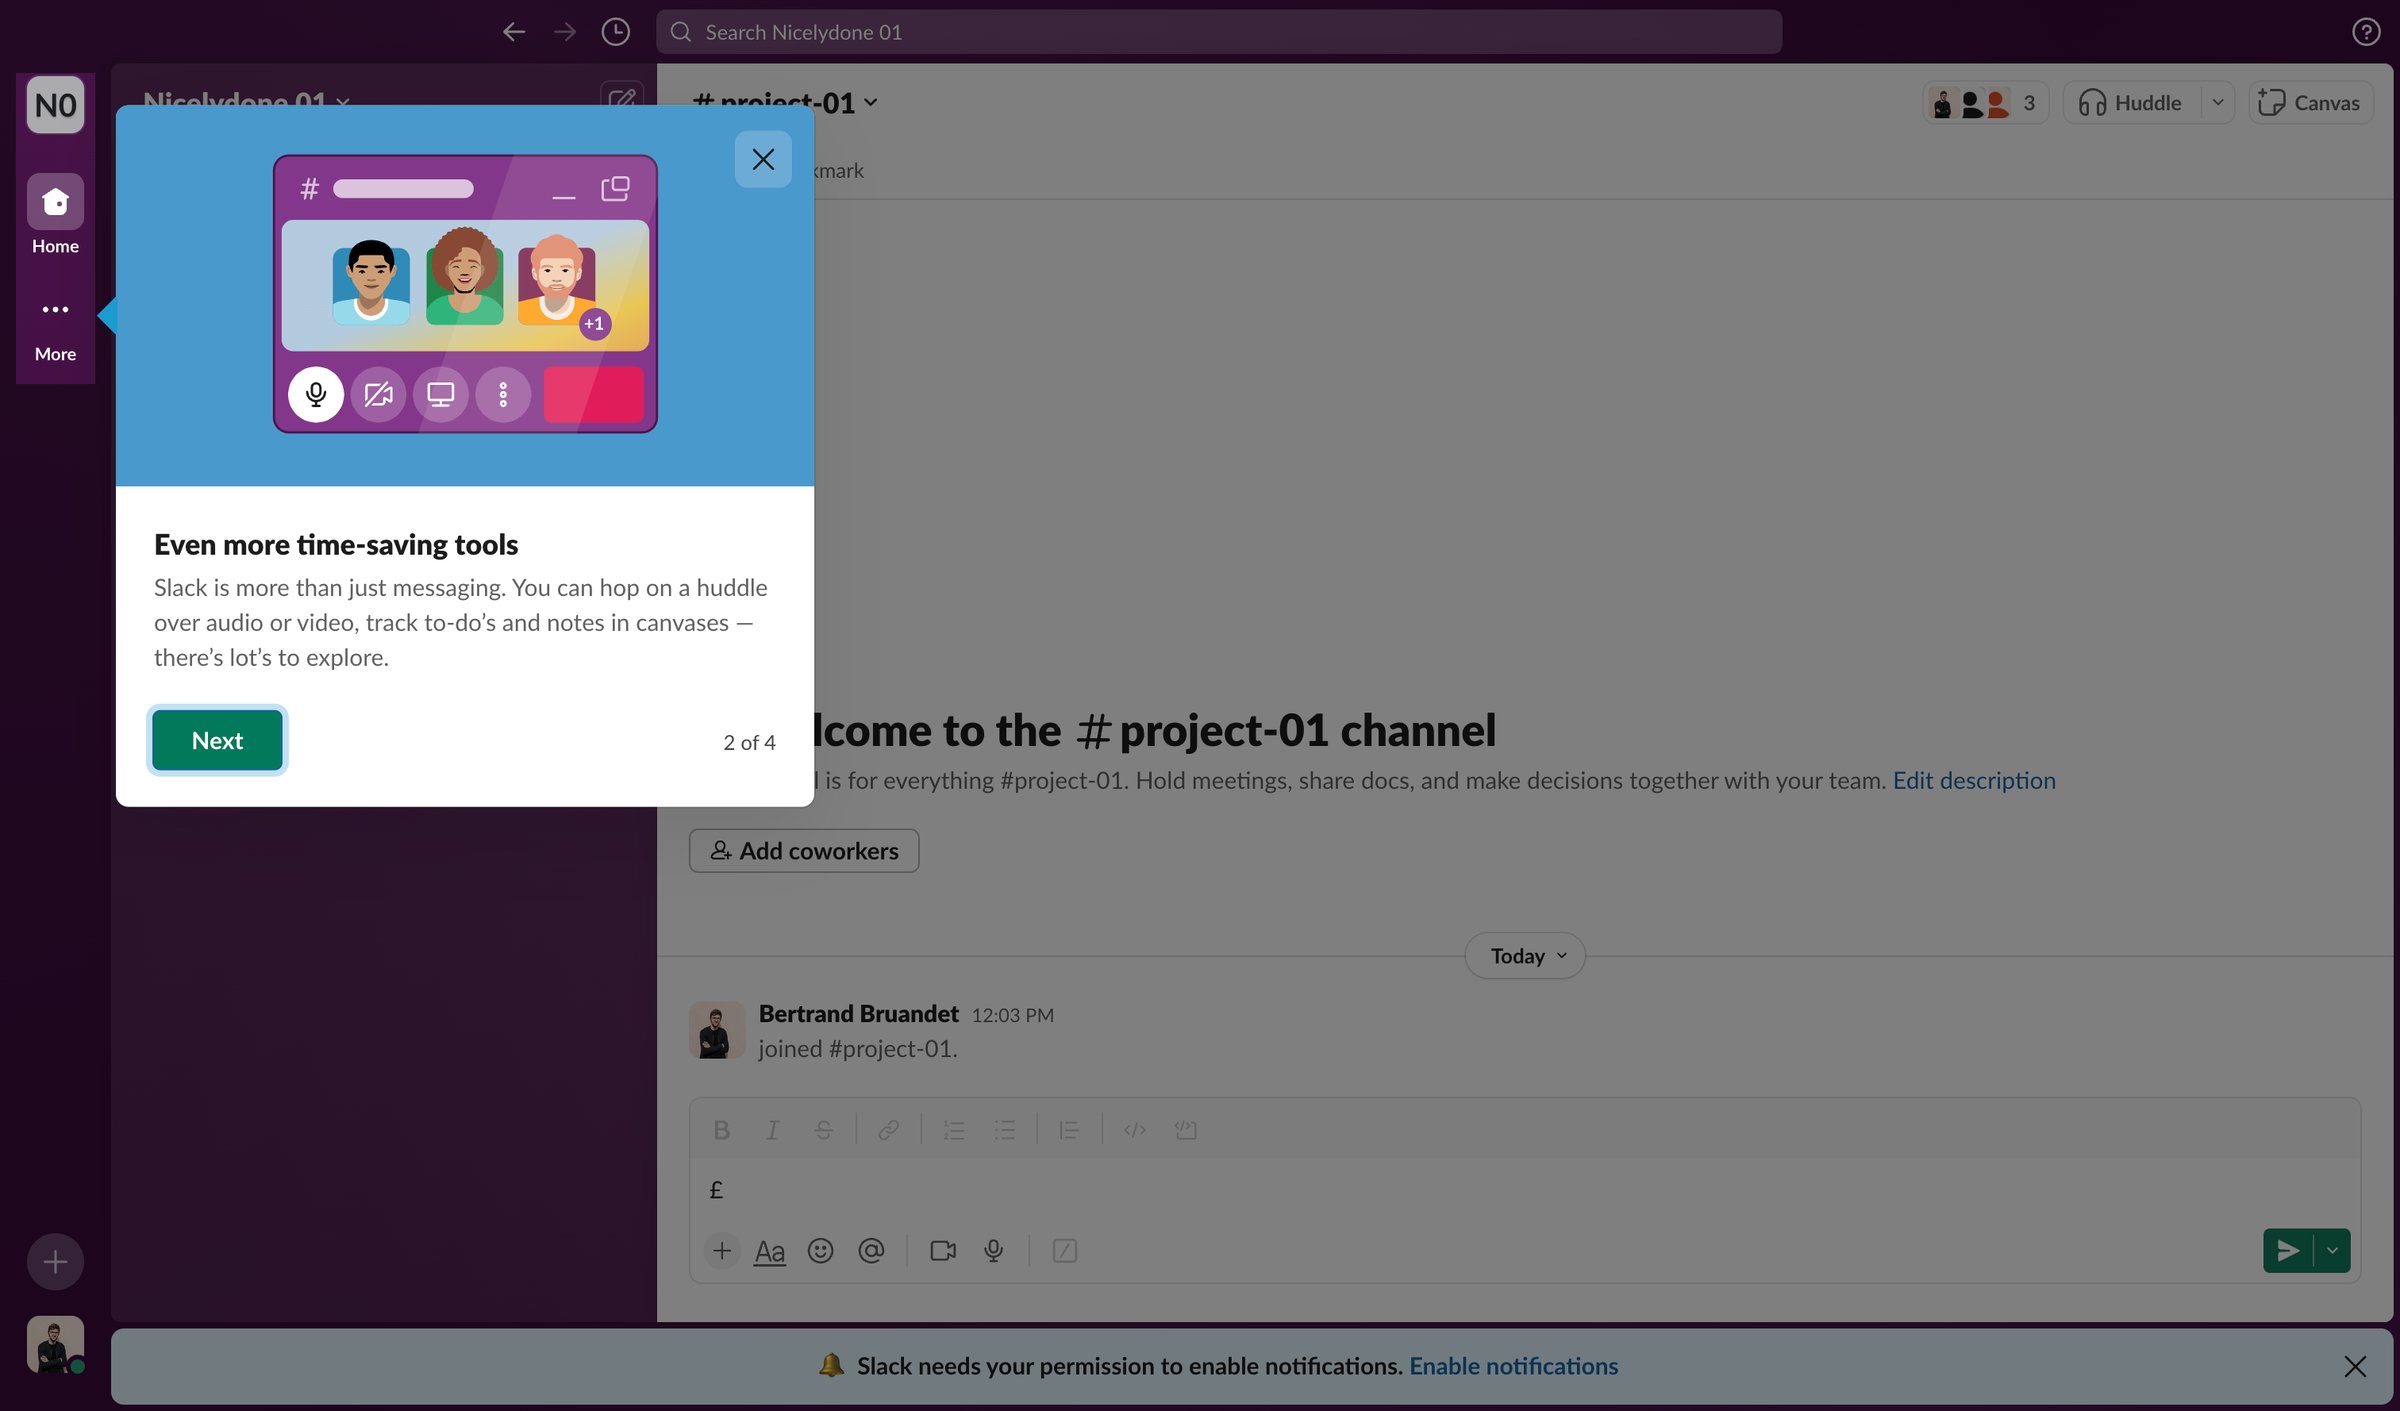Record an audio clip with microphone icon
This screenshot has height=1411, width=2400.
[x=994, y=1251]
